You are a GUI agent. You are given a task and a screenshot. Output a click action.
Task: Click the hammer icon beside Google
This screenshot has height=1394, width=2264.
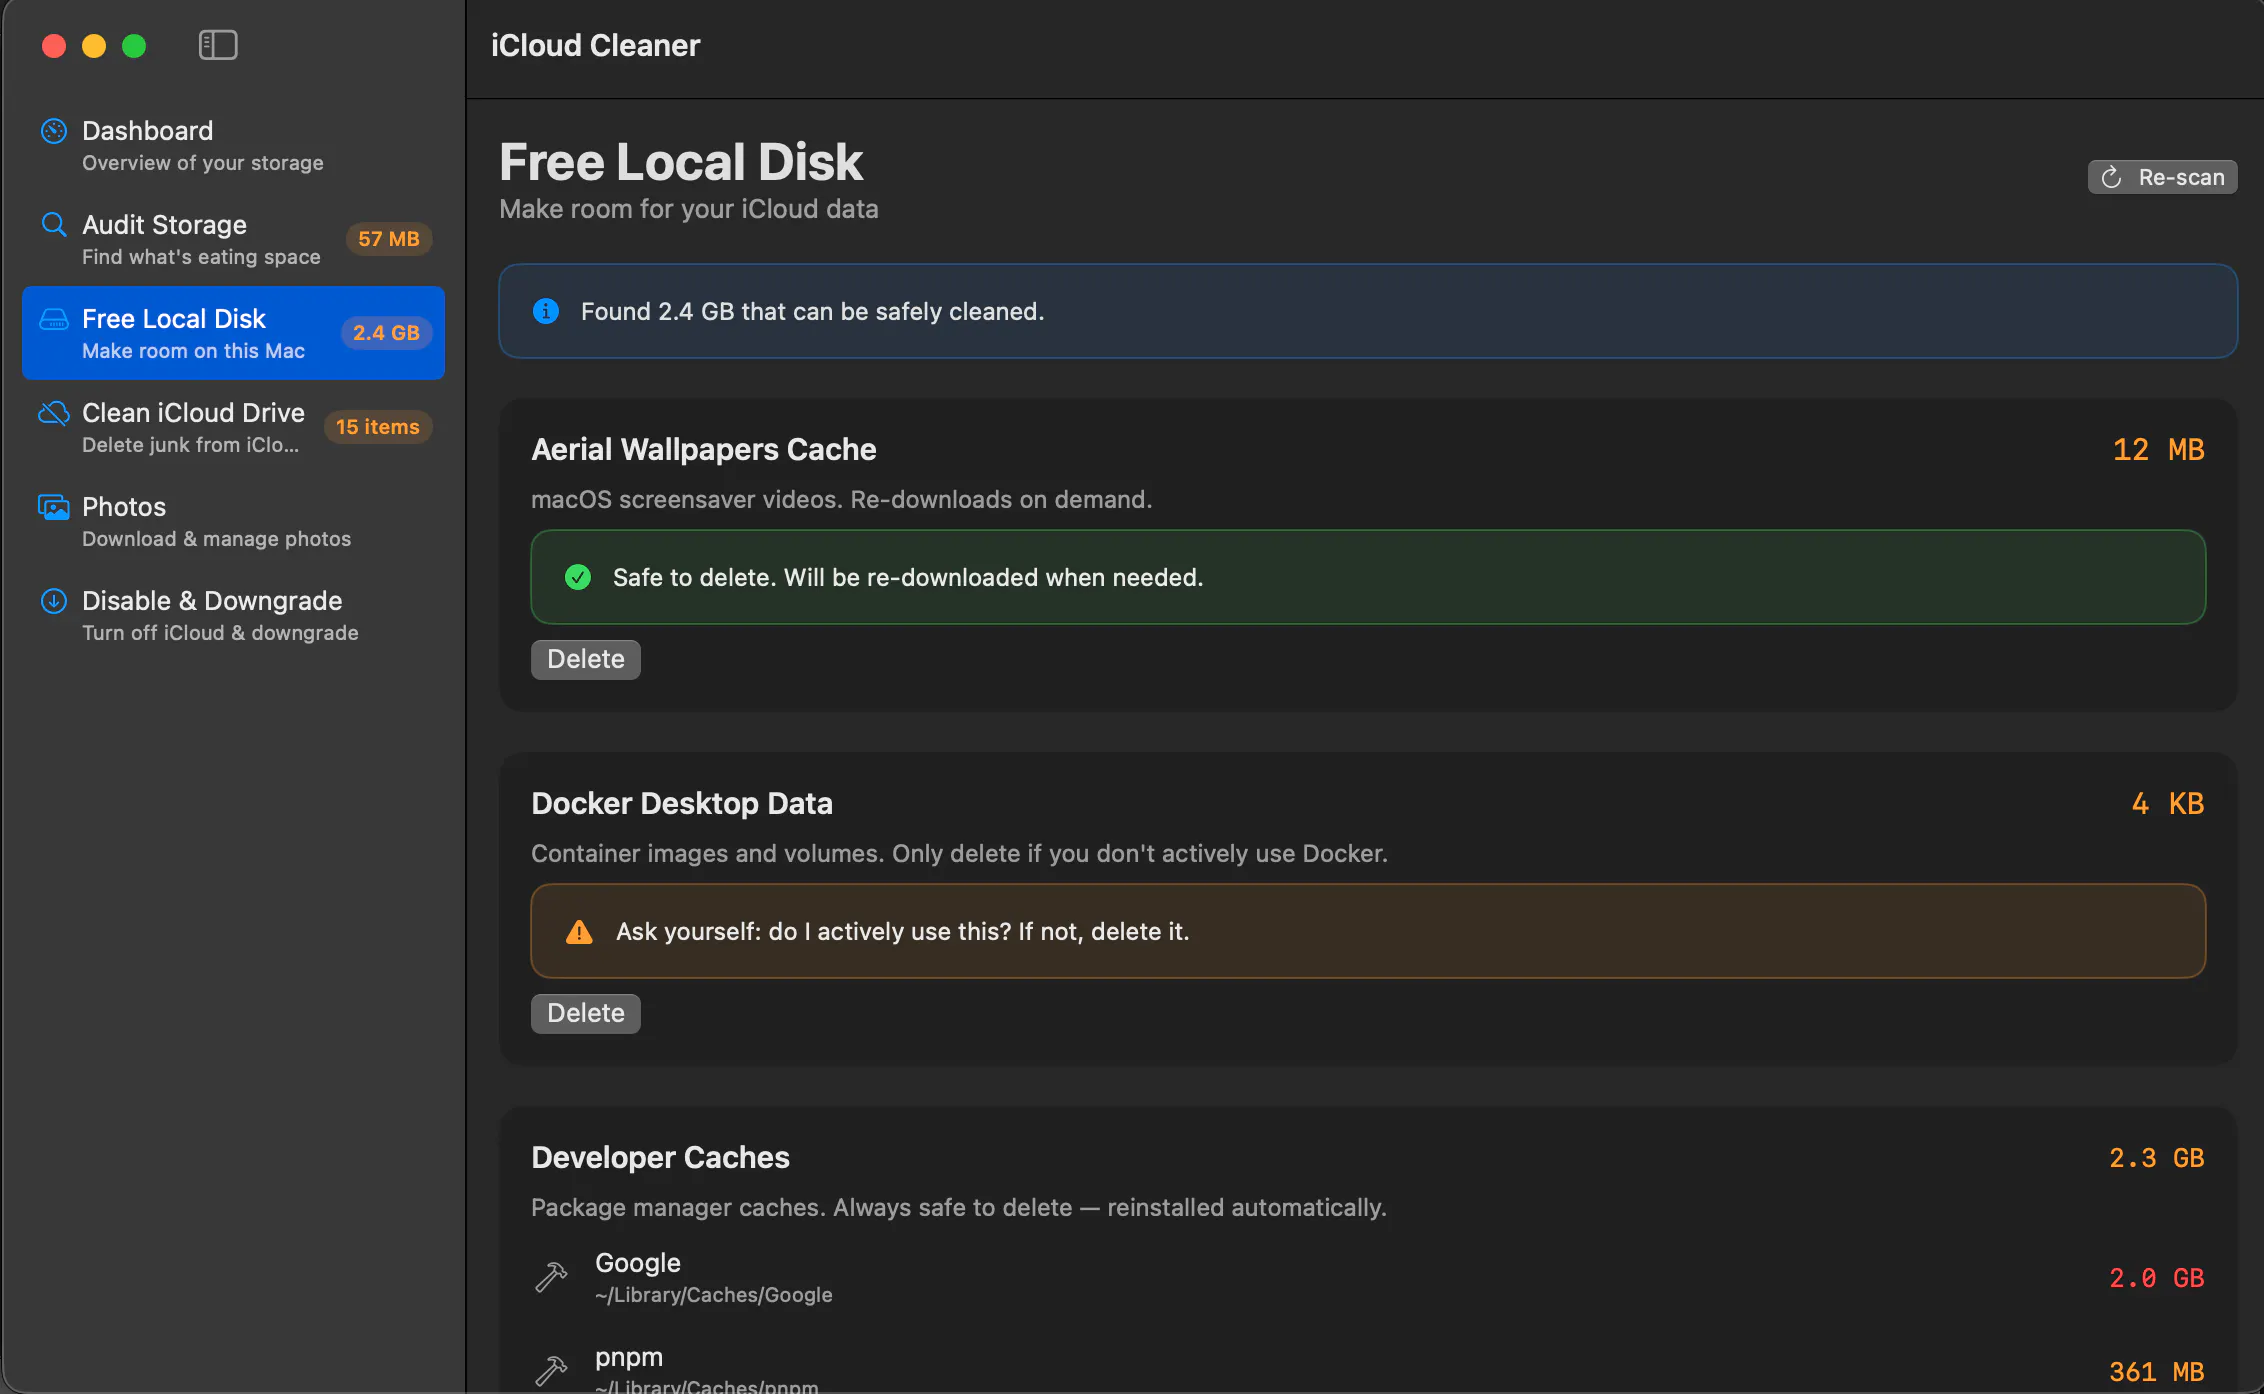coord(551,1277)
